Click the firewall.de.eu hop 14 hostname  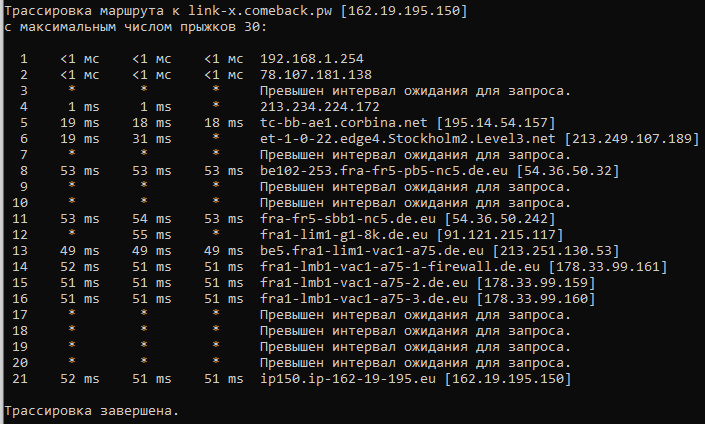point(400,267)
